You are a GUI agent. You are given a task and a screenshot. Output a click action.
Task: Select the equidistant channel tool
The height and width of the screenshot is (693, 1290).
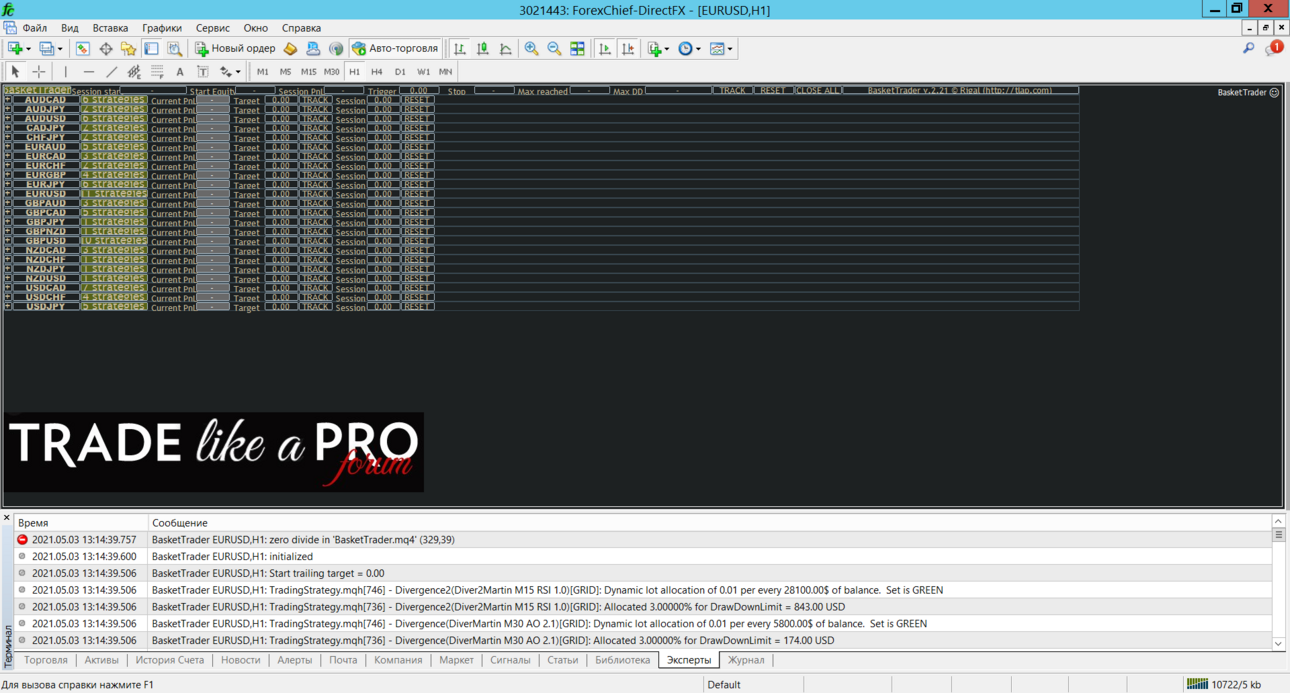pos(134,72)
